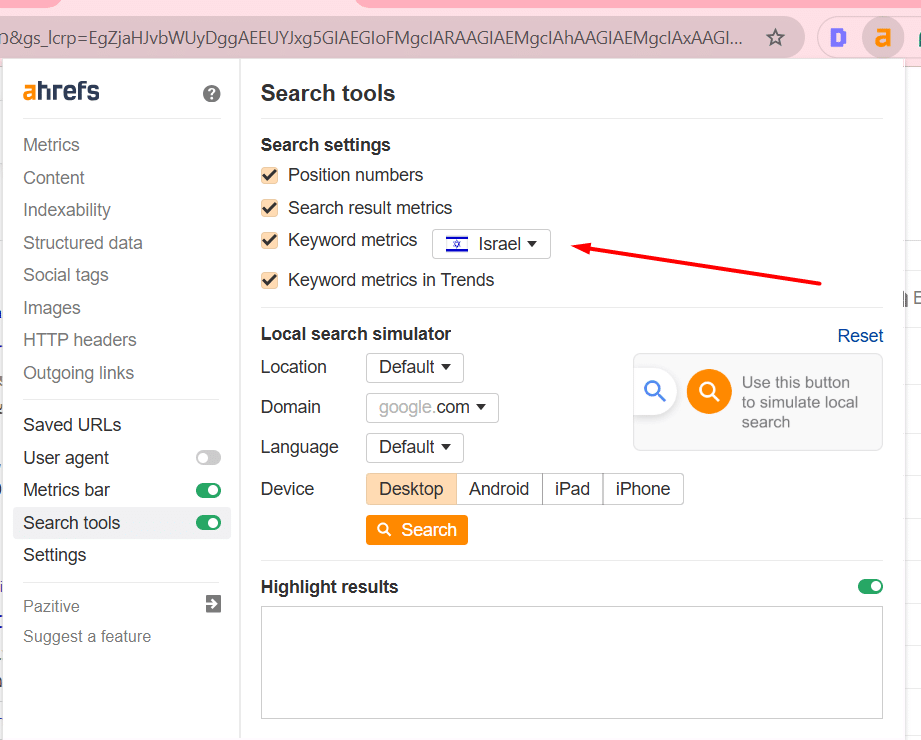921x740 pixels.
Task: Bookmark page with the star icon
Action: [x=775, y=38]
